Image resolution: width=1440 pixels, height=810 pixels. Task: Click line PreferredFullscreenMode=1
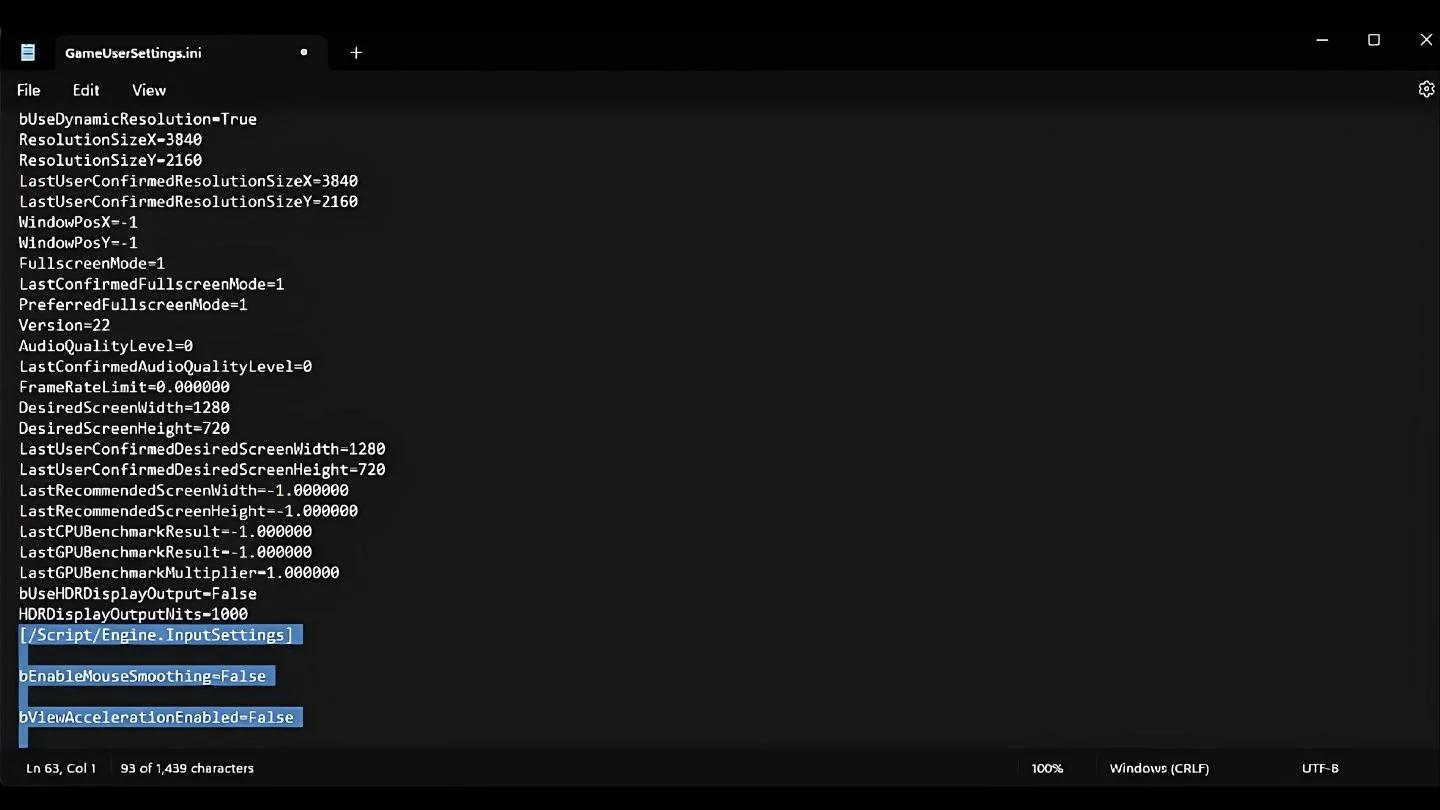click(133, 305)
